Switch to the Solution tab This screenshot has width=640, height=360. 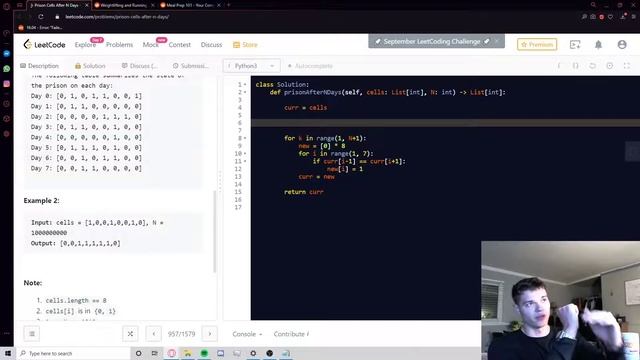pyautogui.click(x=90, y=66)
